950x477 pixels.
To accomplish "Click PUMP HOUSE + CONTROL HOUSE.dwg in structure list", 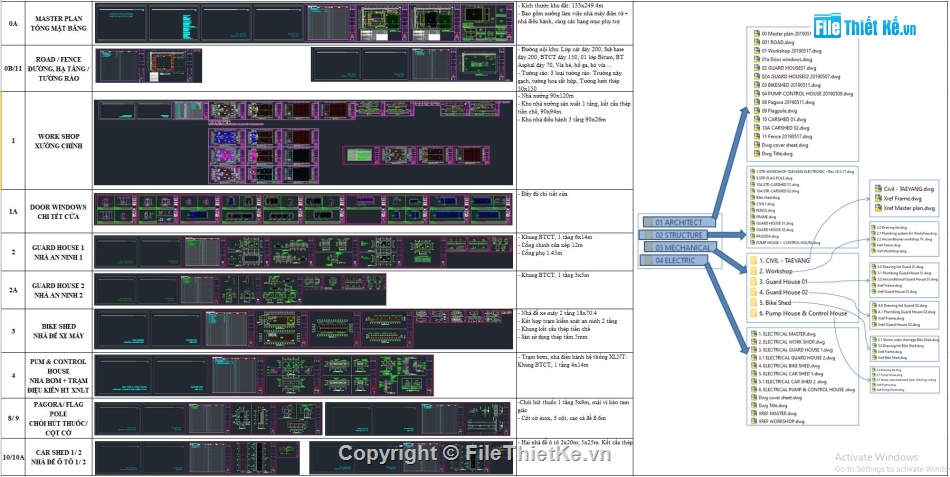I will coord(788,243).
